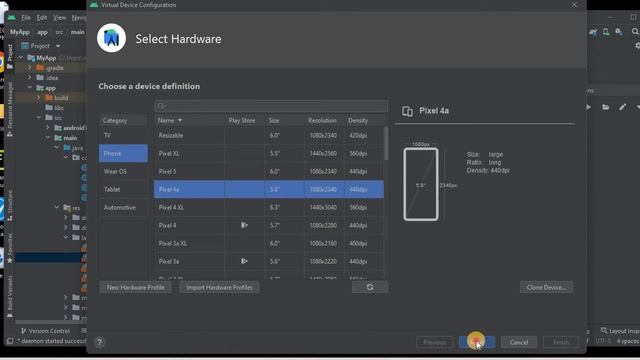Open the Structure side tab
The width and height of the screenshot is (640, 360).
click(x=10, y=205)
